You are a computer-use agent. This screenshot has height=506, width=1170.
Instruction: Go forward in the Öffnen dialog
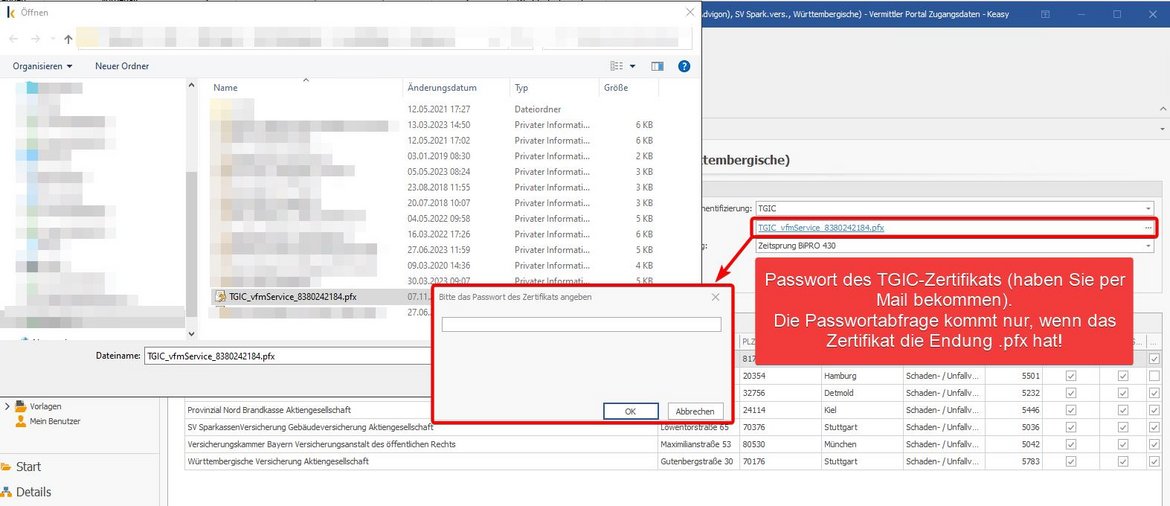(35, 39)
